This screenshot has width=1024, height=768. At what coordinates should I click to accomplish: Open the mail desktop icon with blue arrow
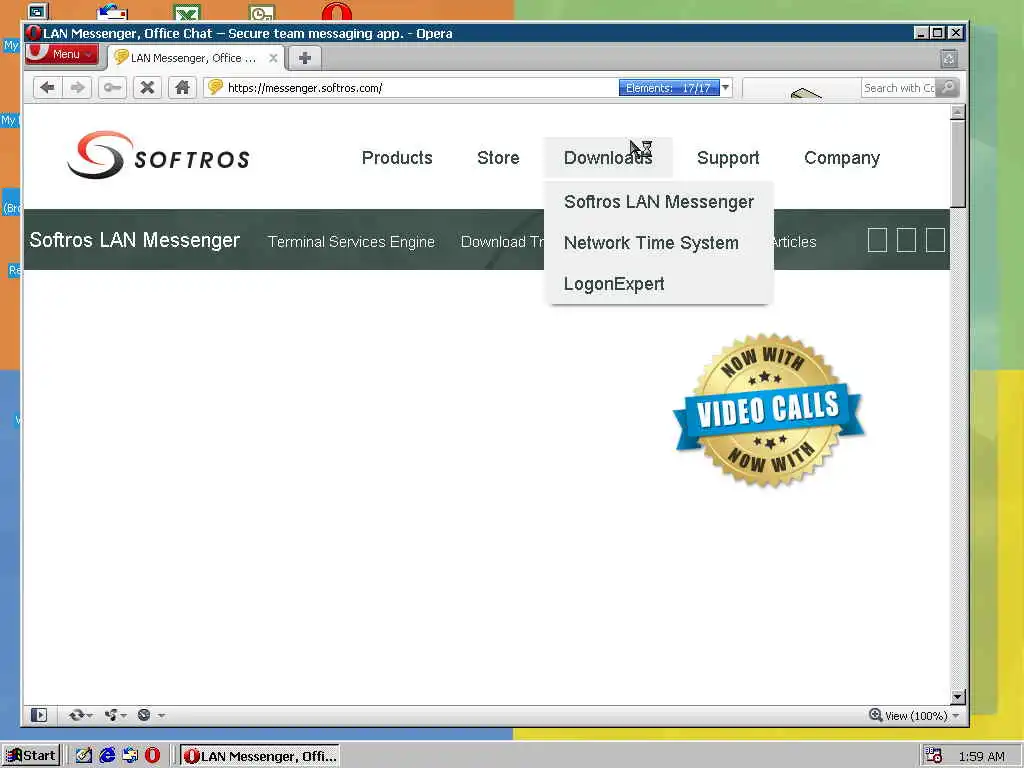(x=112, y=12)
